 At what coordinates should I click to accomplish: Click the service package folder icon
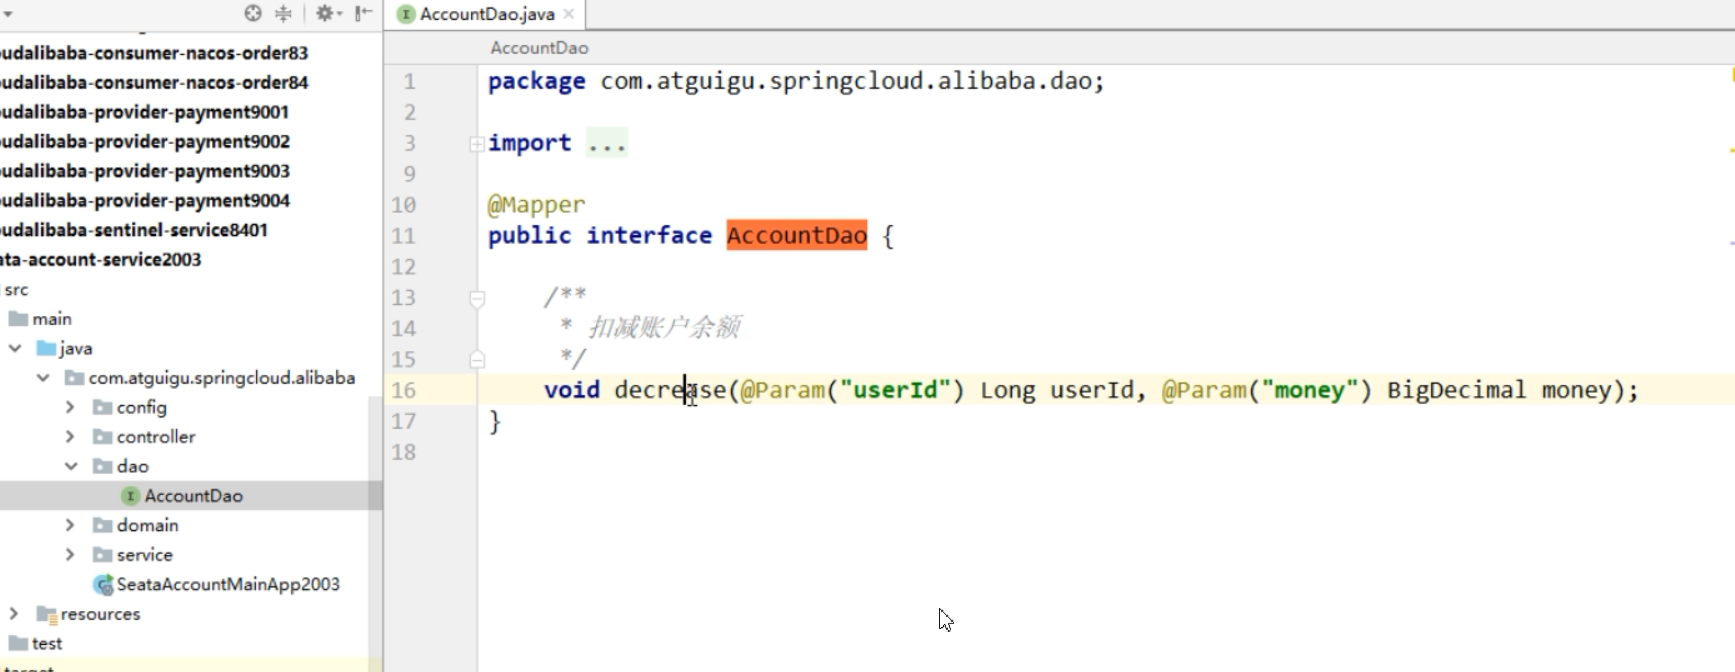102,554
